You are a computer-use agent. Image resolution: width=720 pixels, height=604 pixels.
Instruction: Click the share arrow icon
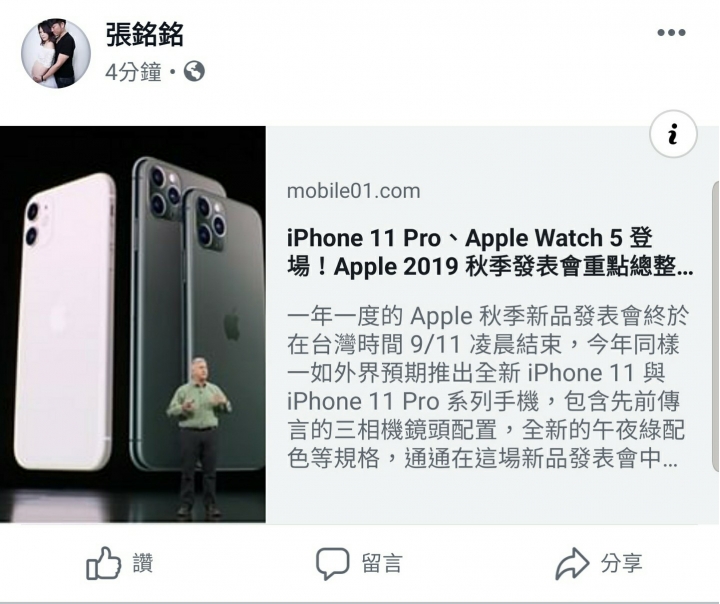[x=572, y=563]
